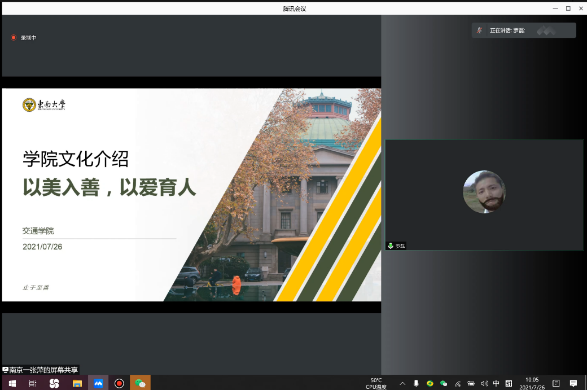Screen dimensions: 587x390
Task: Click the participant name label with microphone
Action: tap(396, 246)
